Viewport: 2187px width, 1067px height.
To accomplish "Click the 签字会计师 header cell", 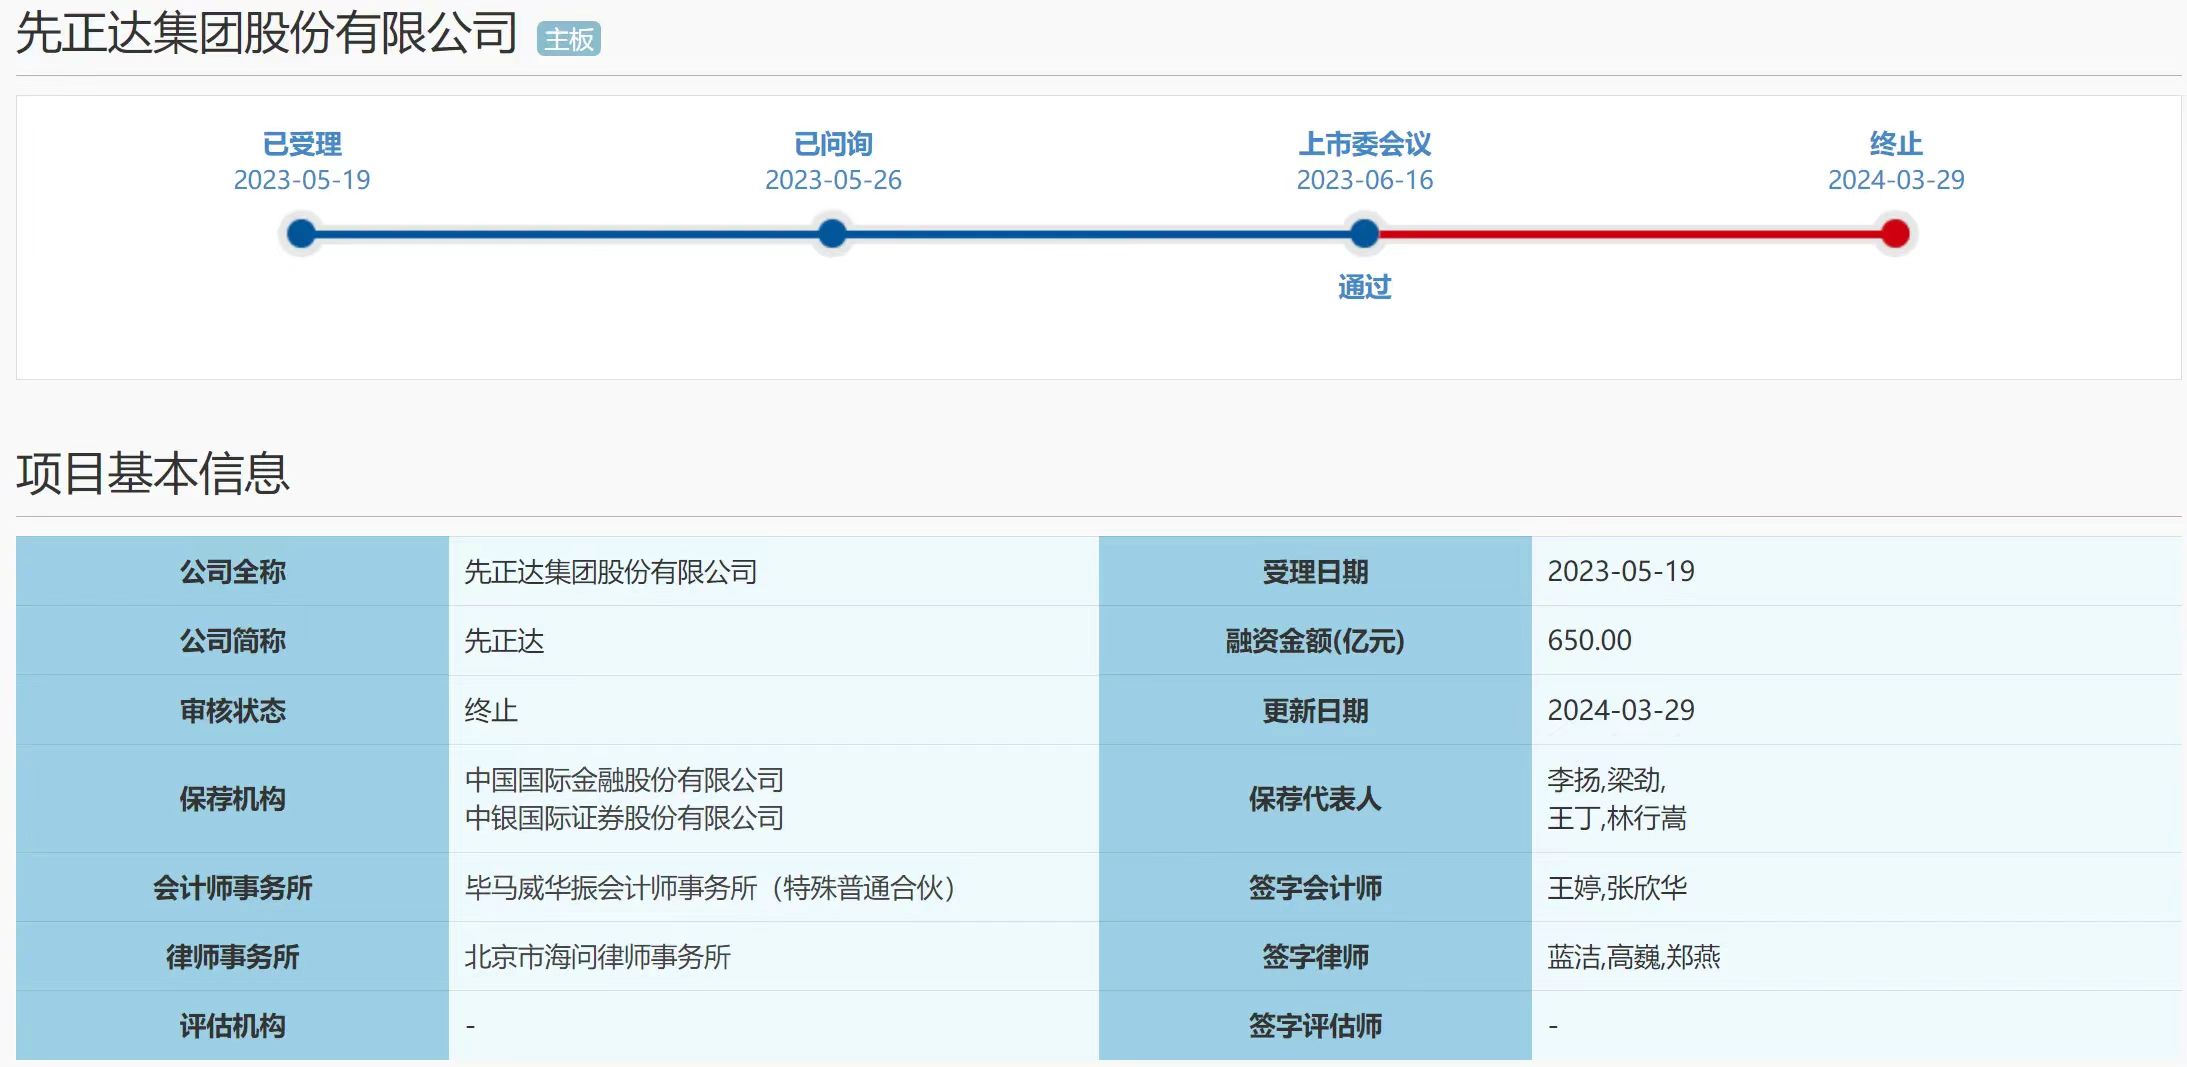I will (x=1315, y=887).
